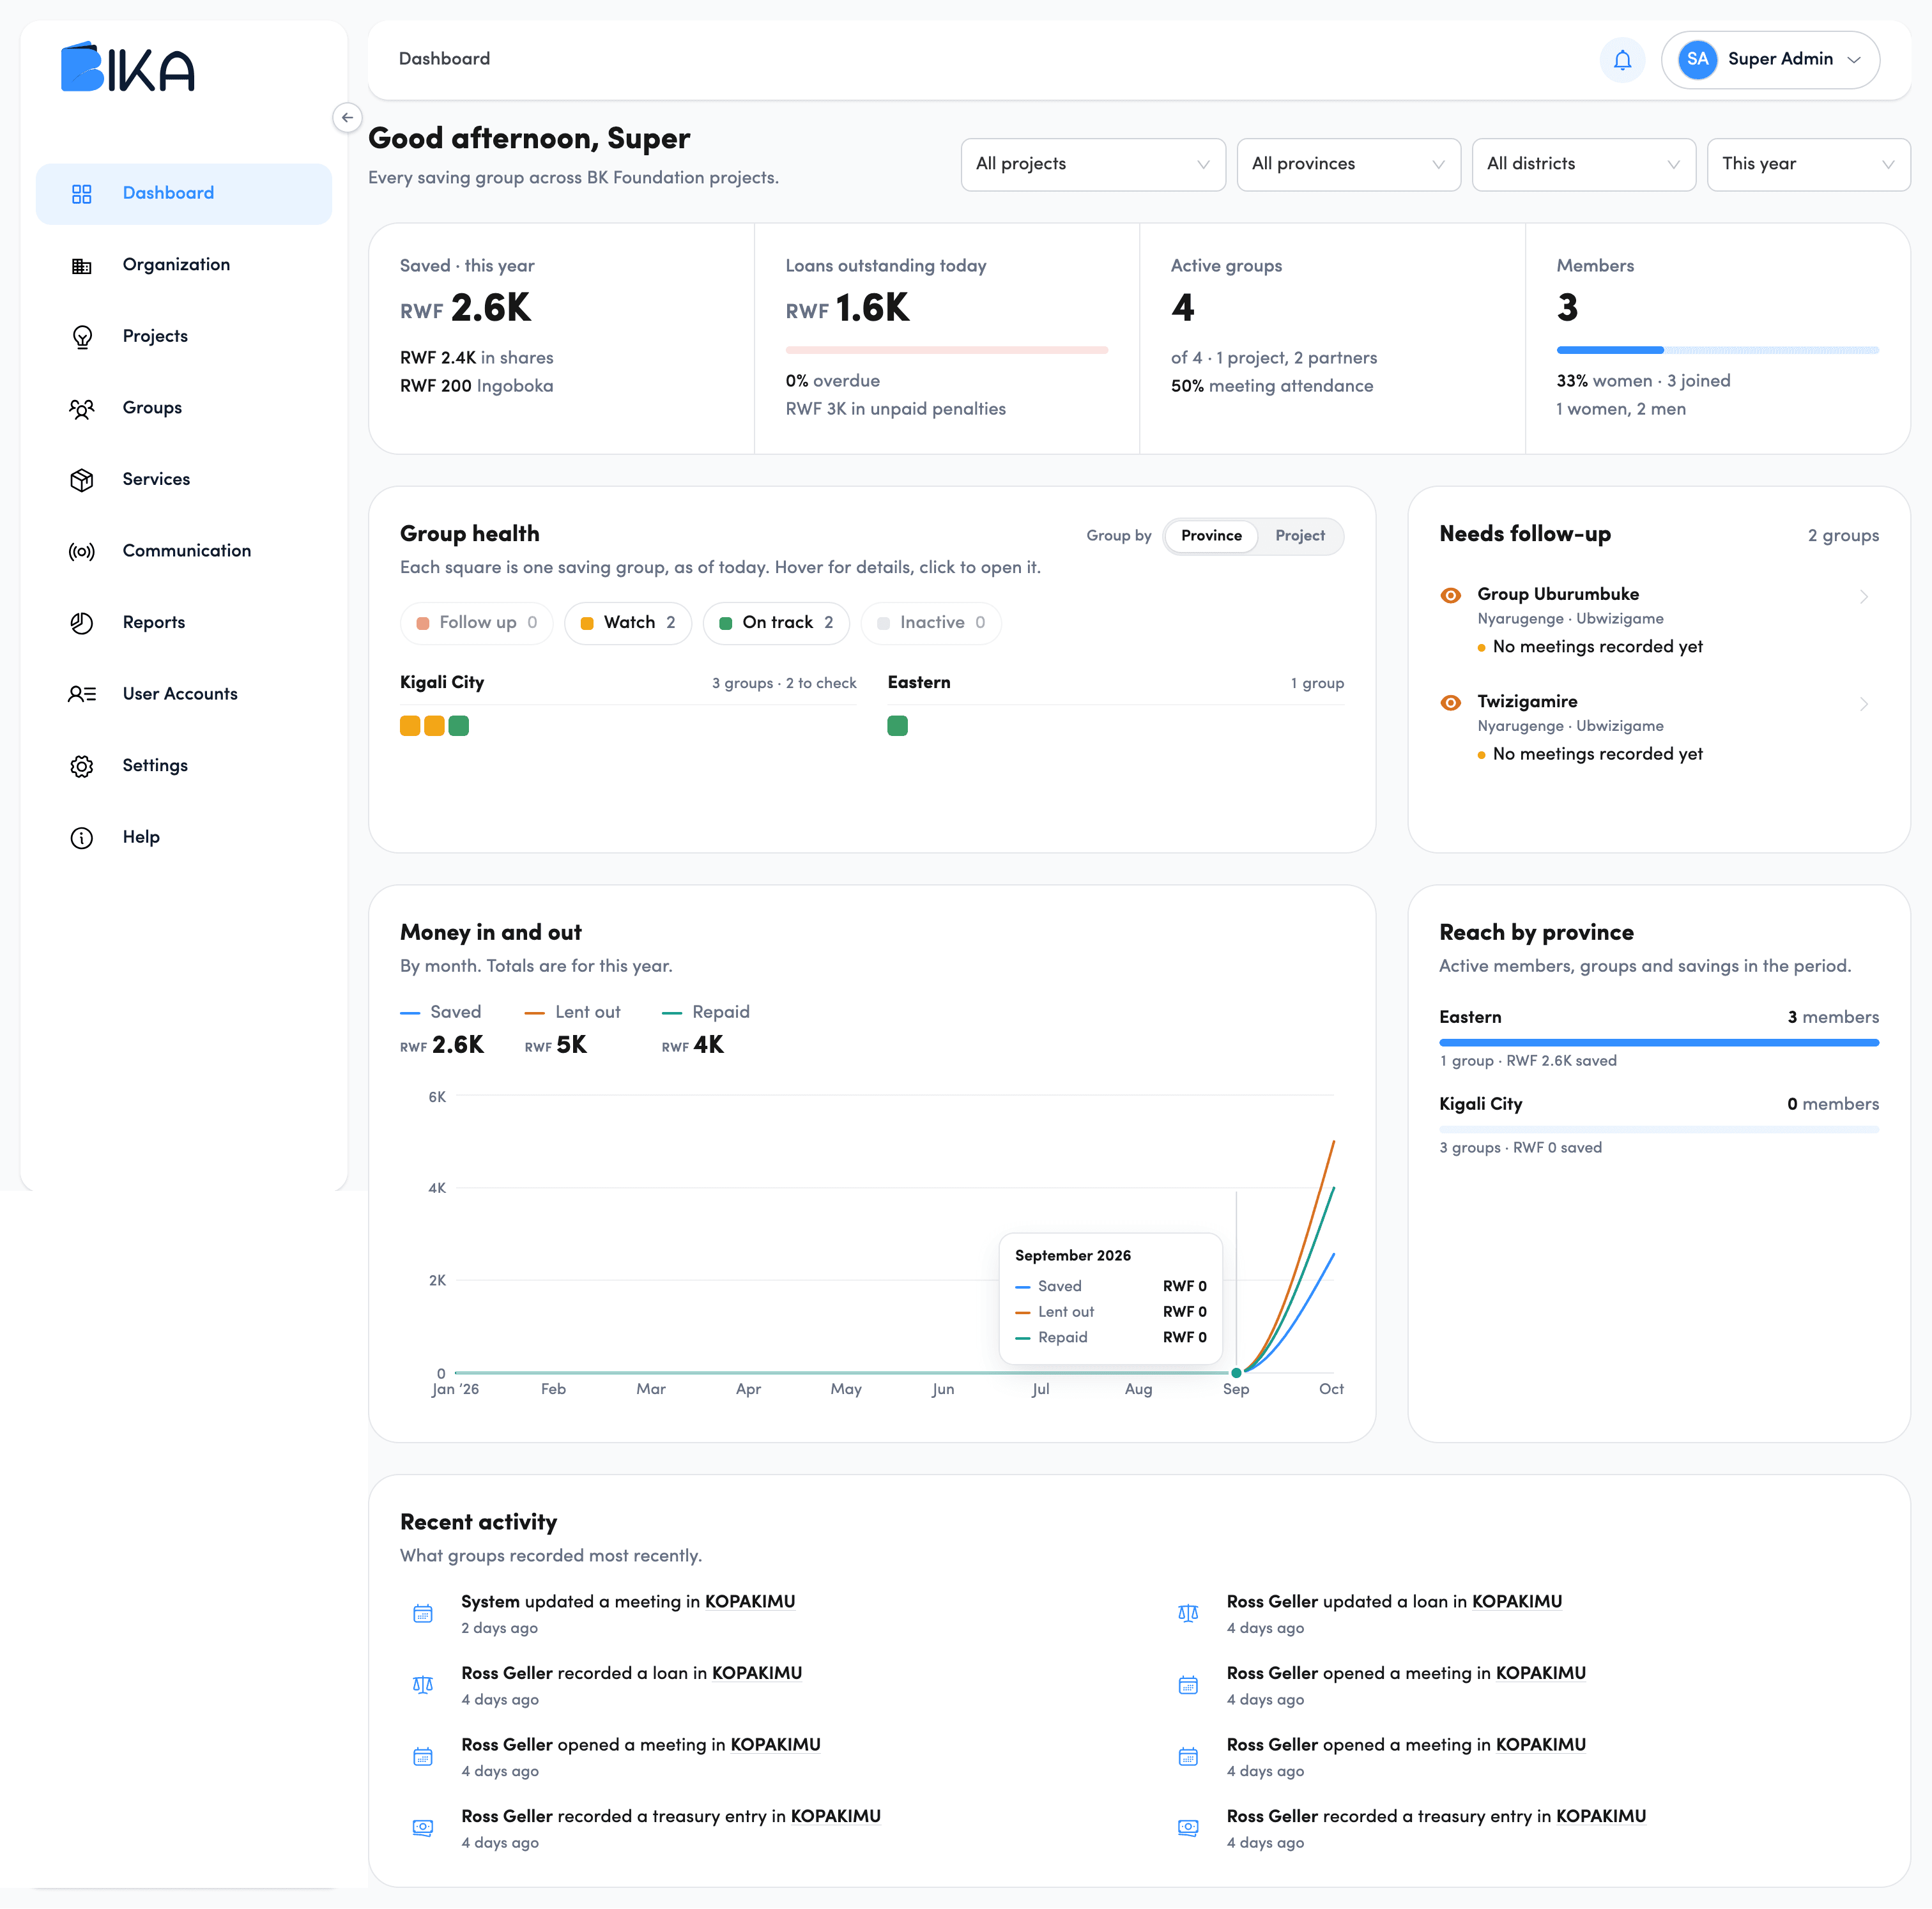Switch Group by to Province
Image resolution: width=1932 pixels, height=1909 pixels.
pyautogui.click(x=1211, y=536)
